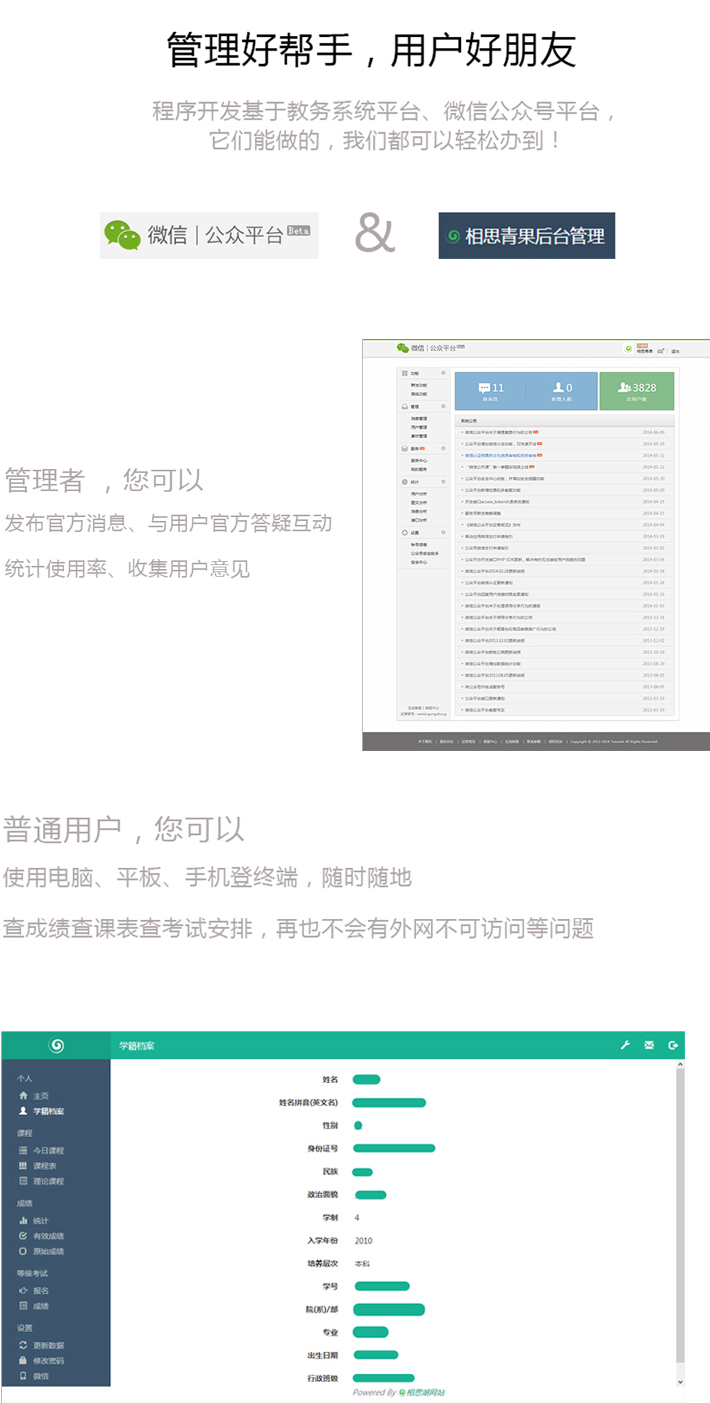Open the 11 新消息 card
710x1403 pixels.
491,391
